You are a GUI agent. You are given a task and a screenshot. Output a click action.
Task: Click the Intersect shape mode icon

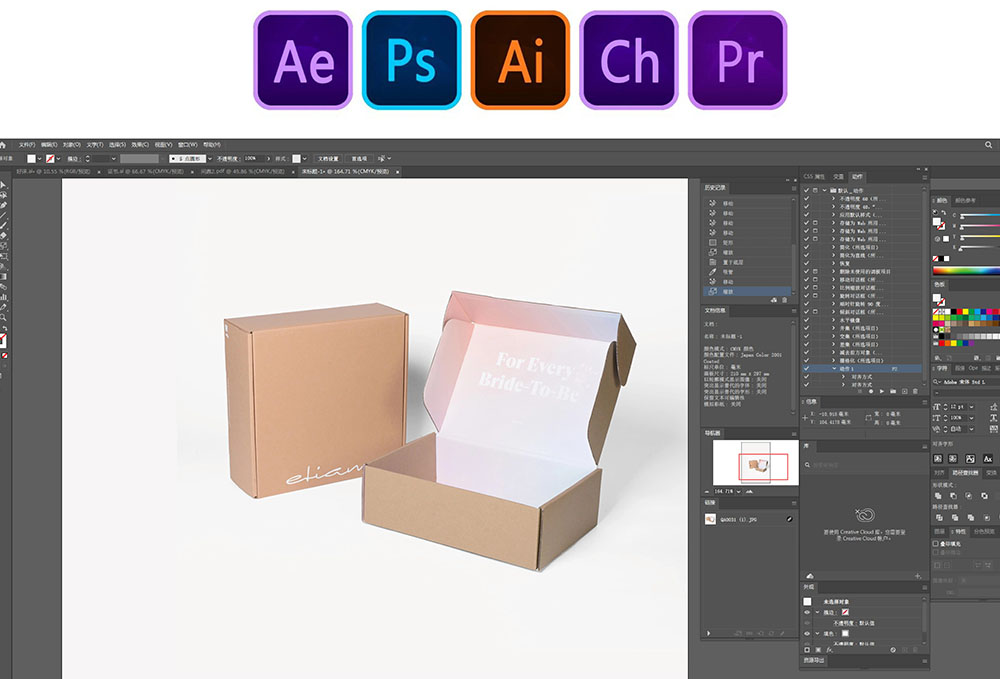[969, 495]
